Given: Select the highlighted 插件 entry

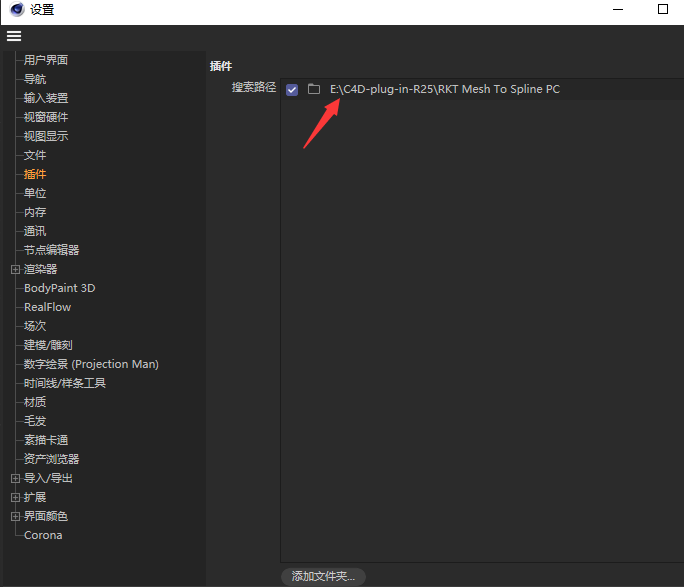Looking at the screenshot, I should [35, 174].
